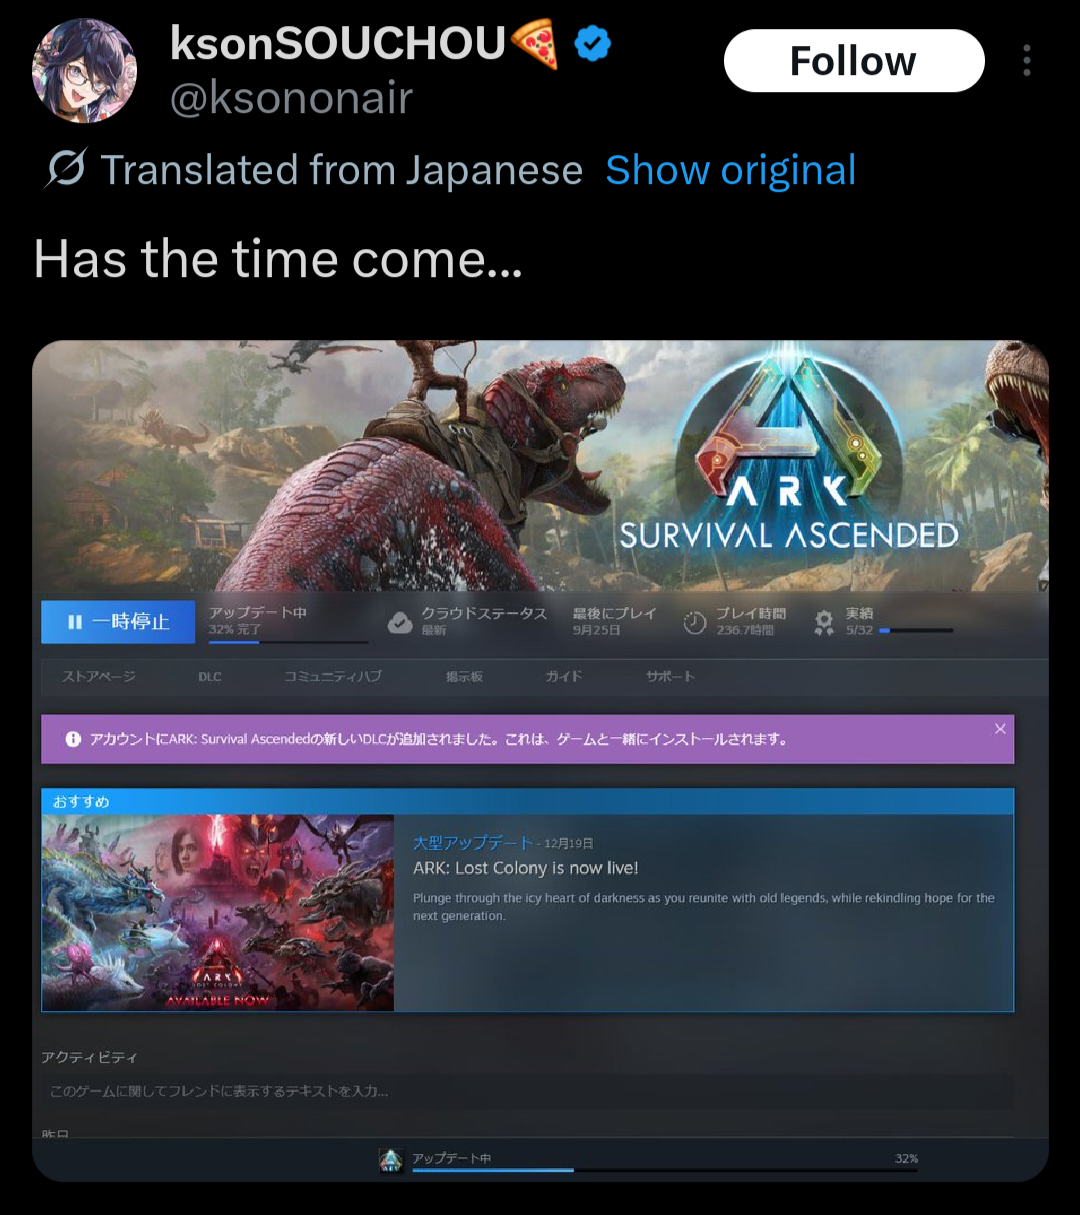Click the achievements ribbon icon
Viewport: 1080px width, 1215px height.
pos(824,622)
